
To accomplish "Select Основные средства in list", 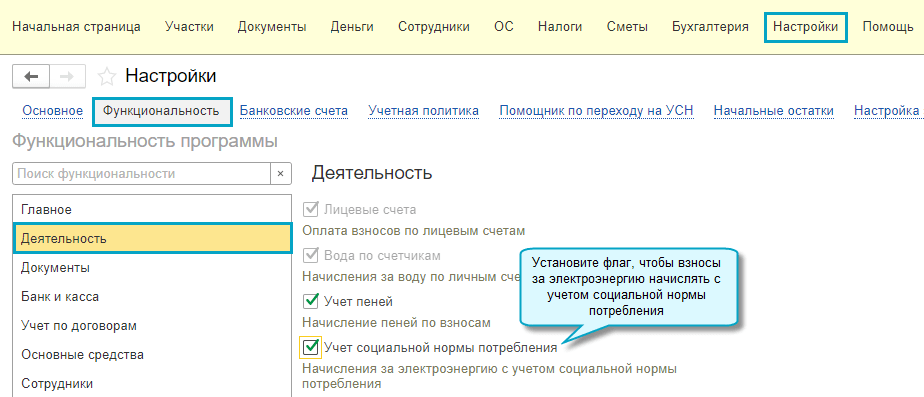I will (x=152, y=355).
